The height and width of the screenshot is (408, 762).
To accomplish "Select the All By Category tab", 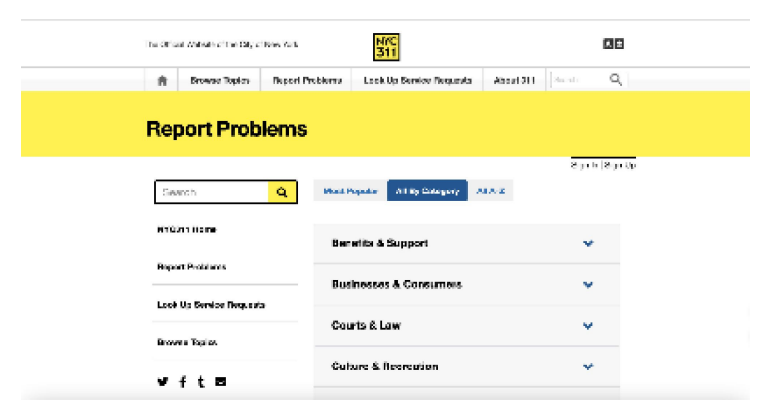I will pos(427,191).
